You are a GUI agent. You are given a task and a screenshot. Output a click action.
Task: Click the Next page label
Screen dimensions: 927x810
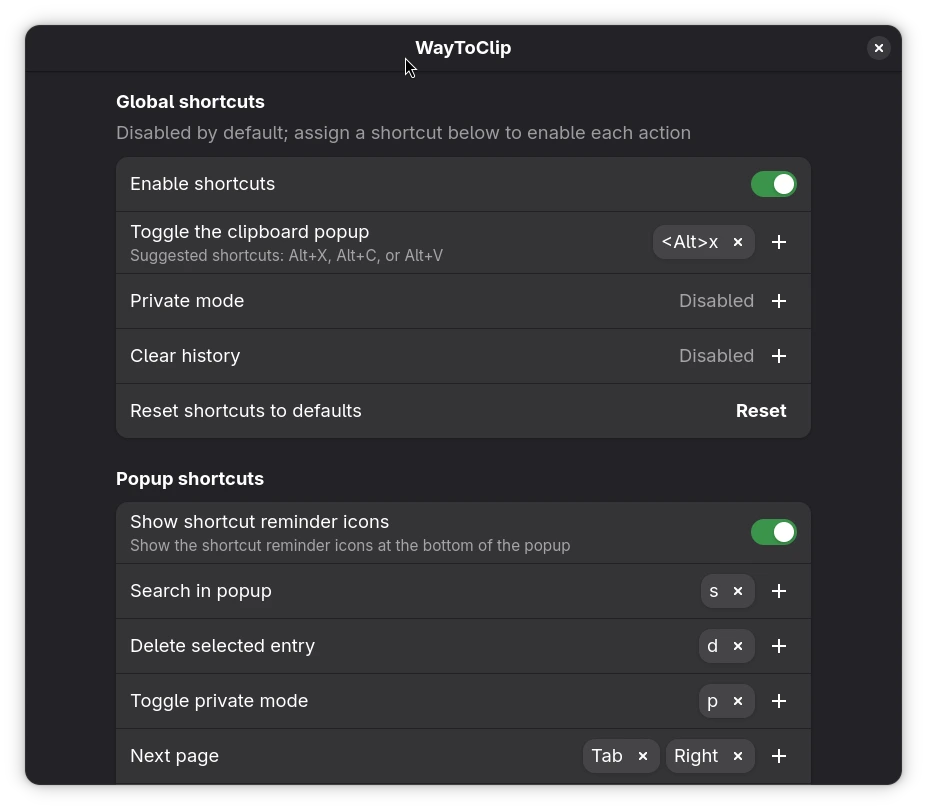coord(174,756)
